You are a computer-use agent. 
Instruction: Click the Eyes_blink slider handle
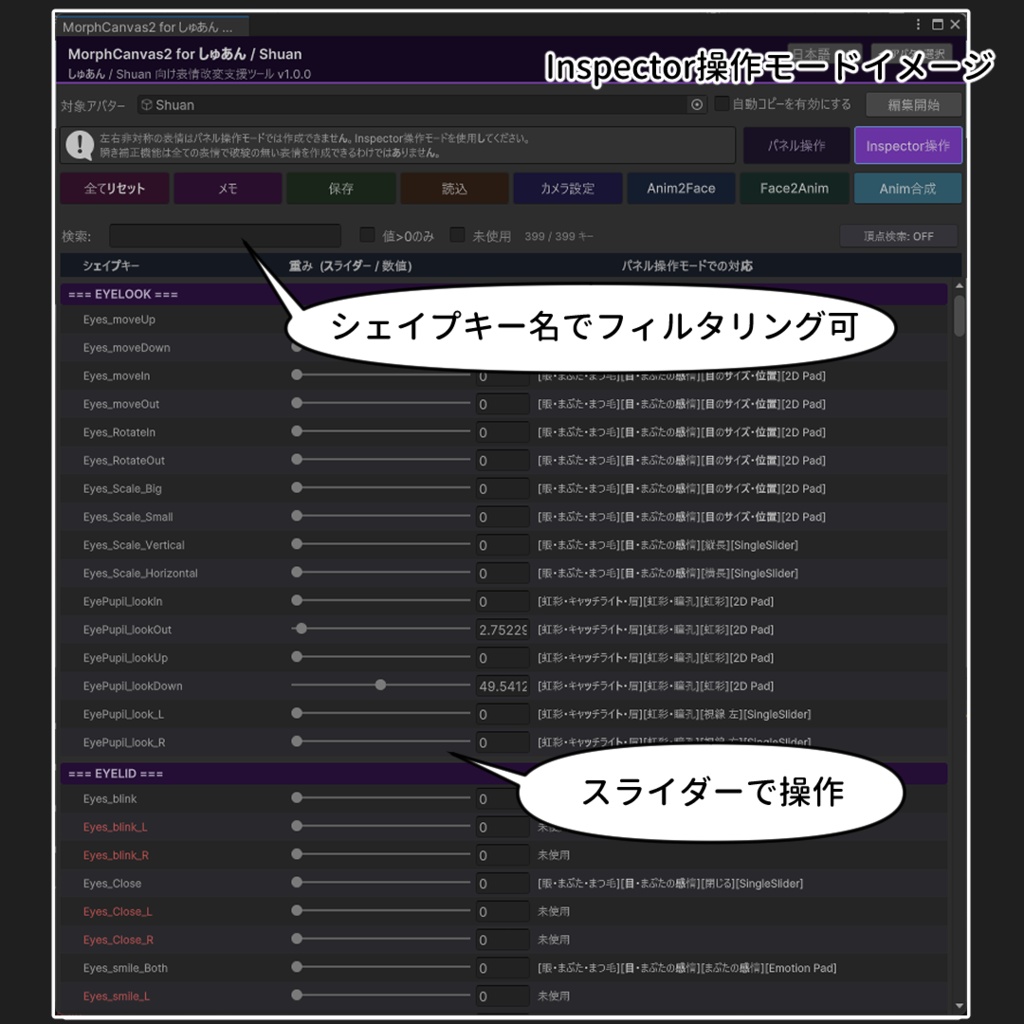click(x=297, y=797)
